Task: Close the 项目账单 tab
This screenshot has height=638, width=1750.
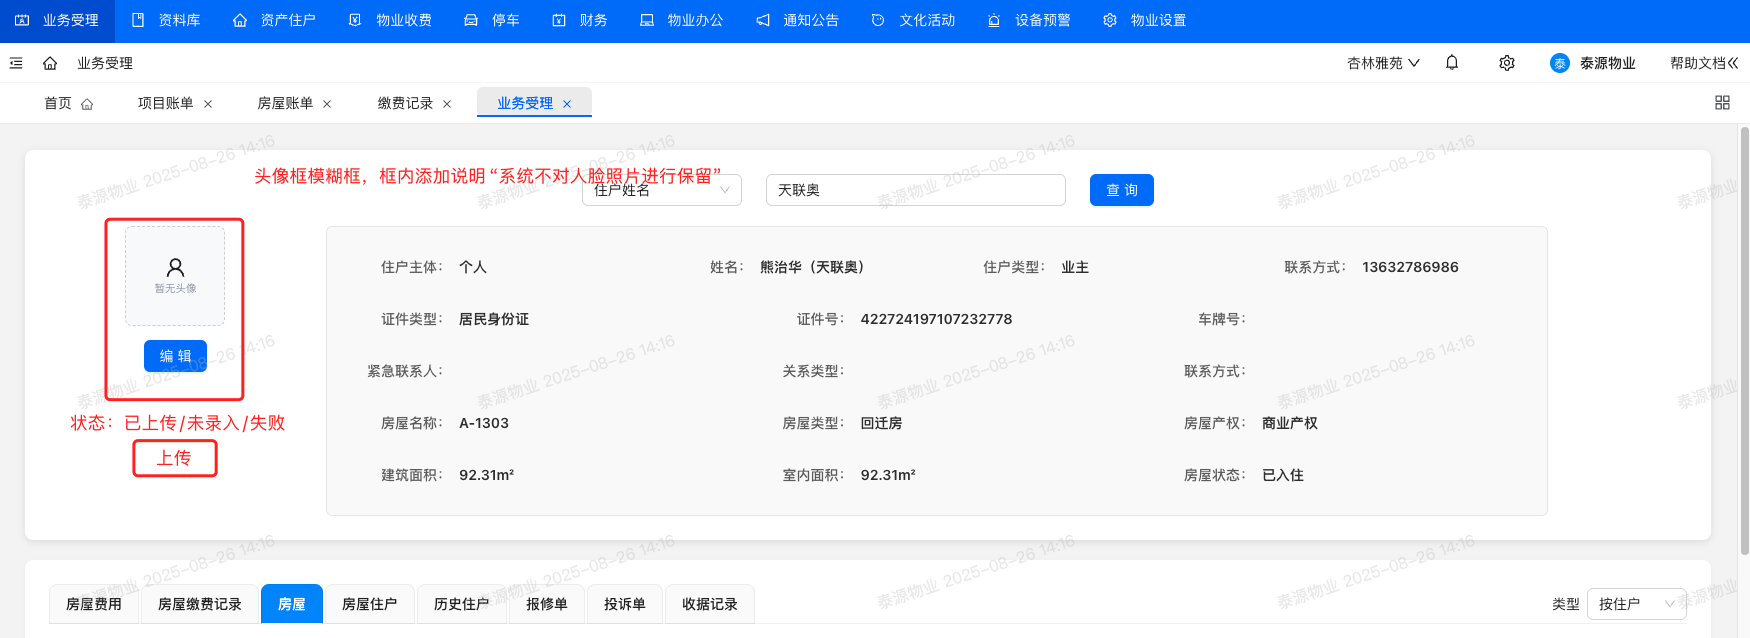Action: coord(208,104)
